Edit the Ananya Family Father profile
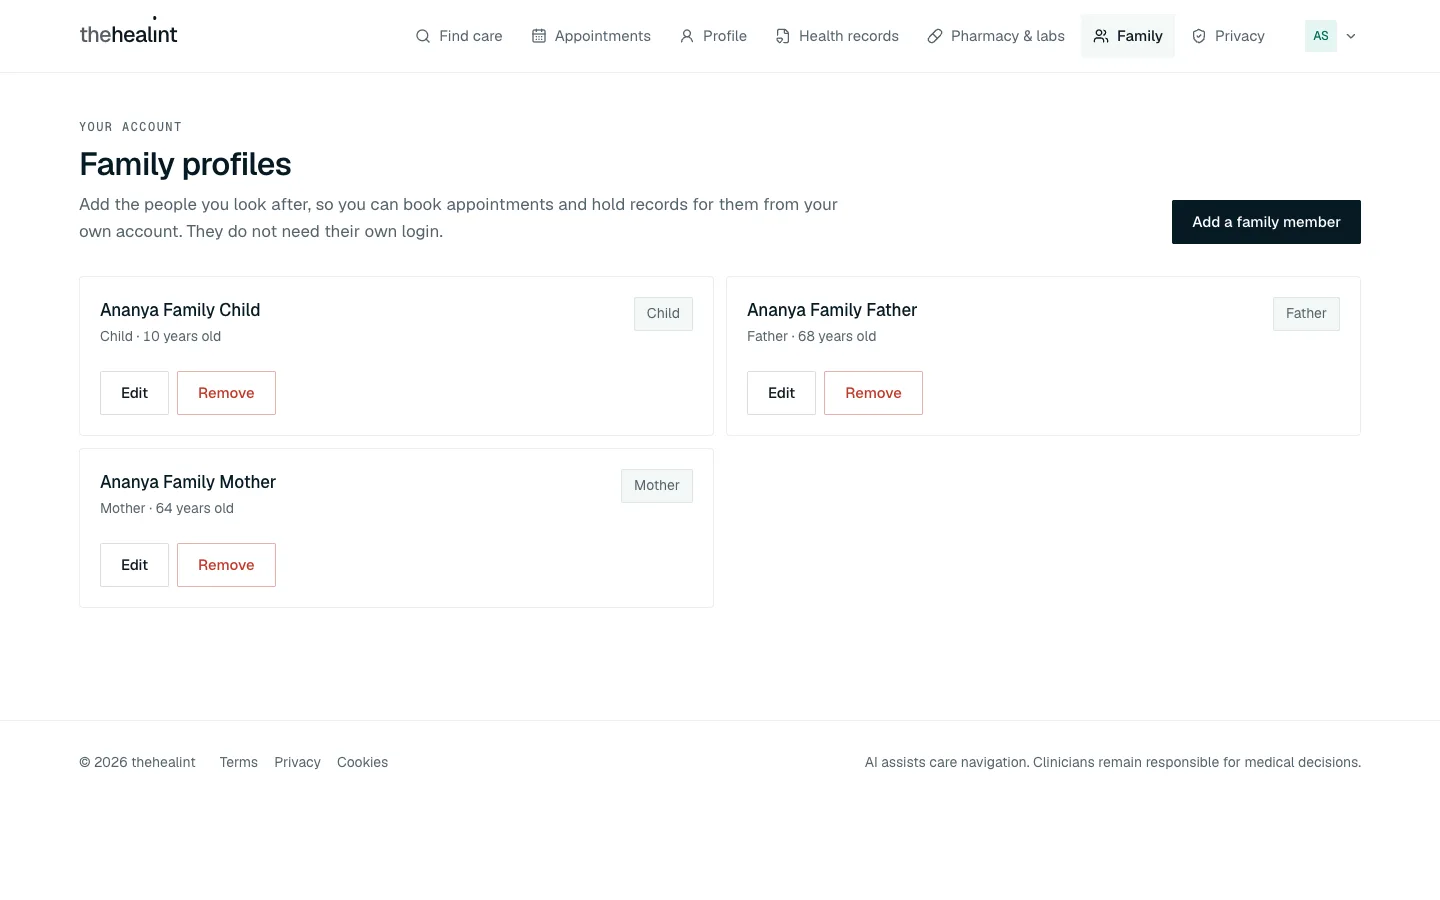The height and width of the screenshot is (900, 1440). 781,393
